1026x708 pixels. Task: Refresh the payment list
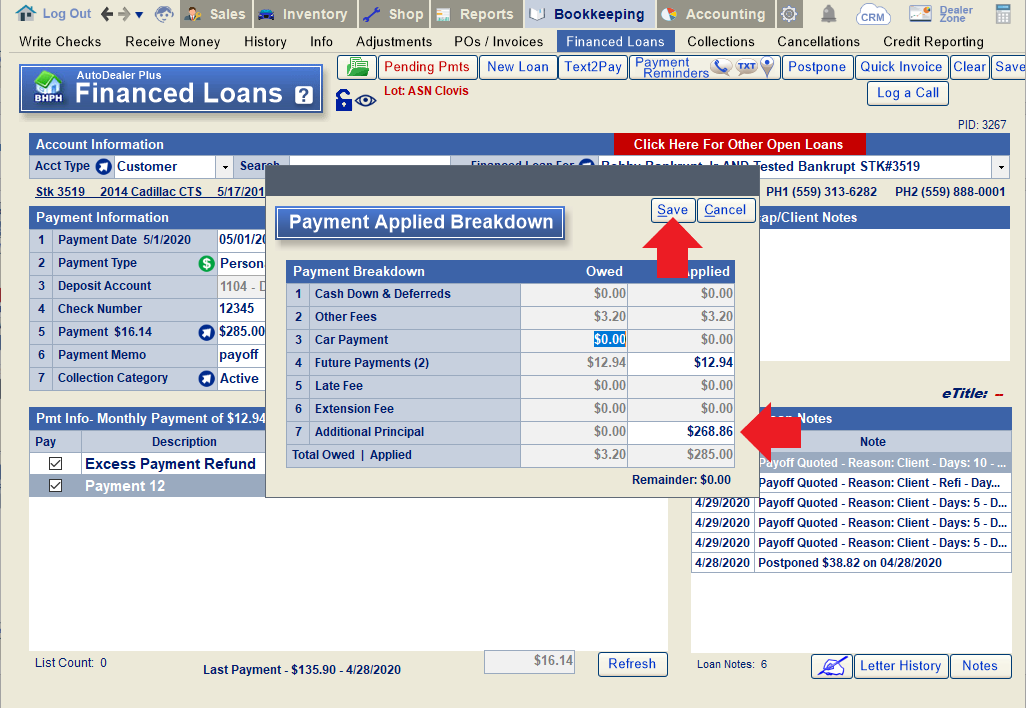[x=632, y=664]
